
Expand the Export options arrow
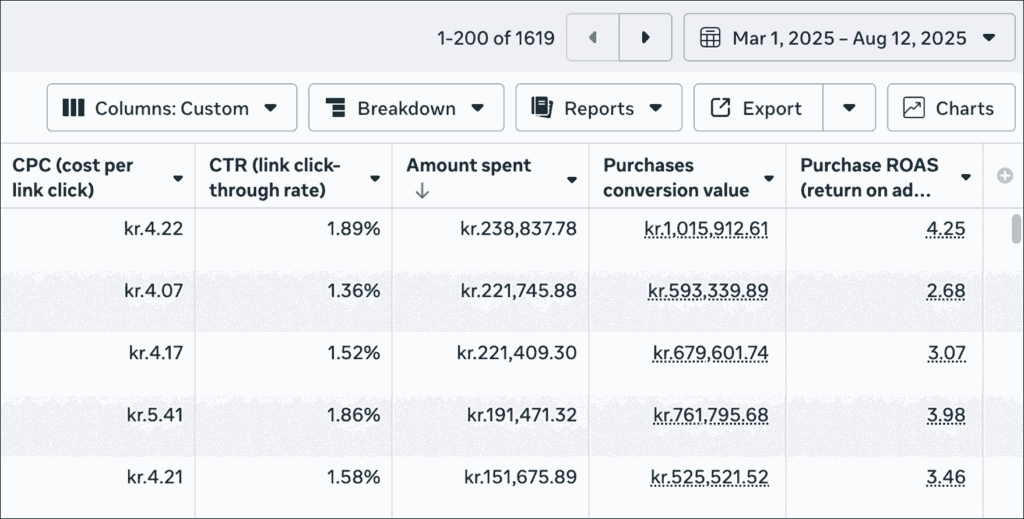(849, 108)
